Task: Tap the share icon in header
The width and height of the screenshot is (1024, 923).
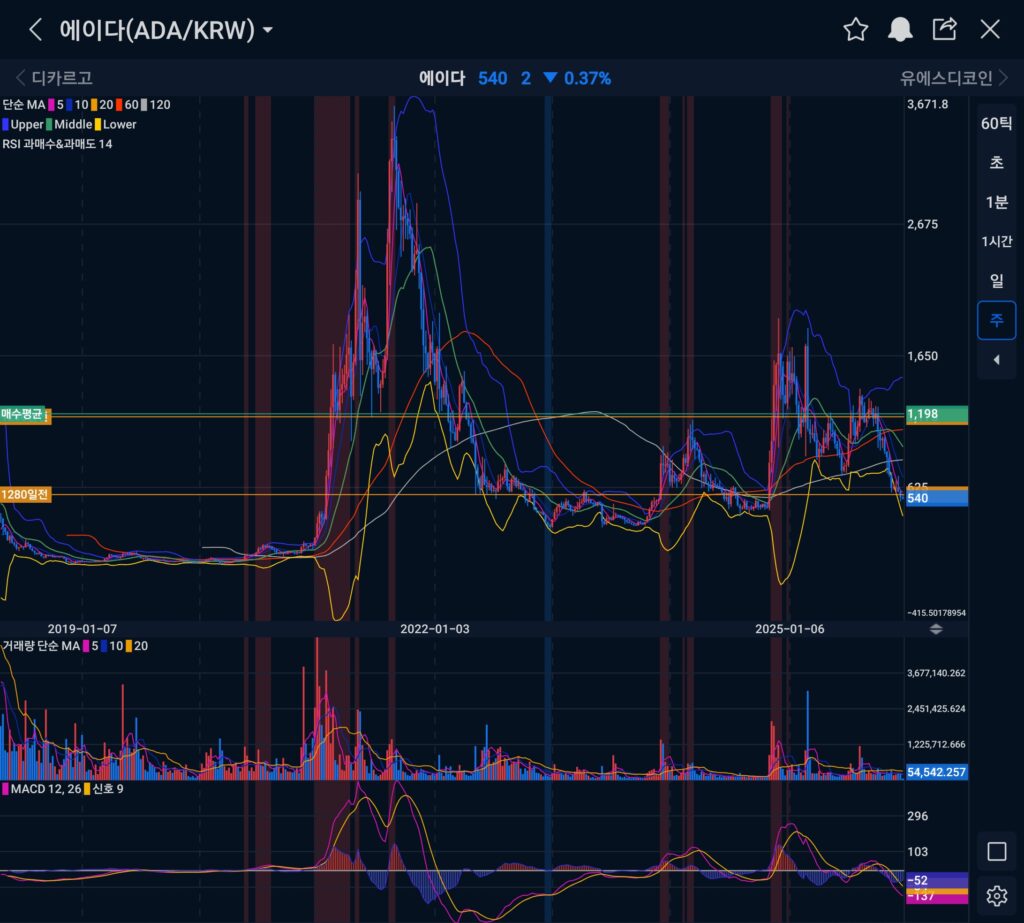Action: (x=944, y=29)
